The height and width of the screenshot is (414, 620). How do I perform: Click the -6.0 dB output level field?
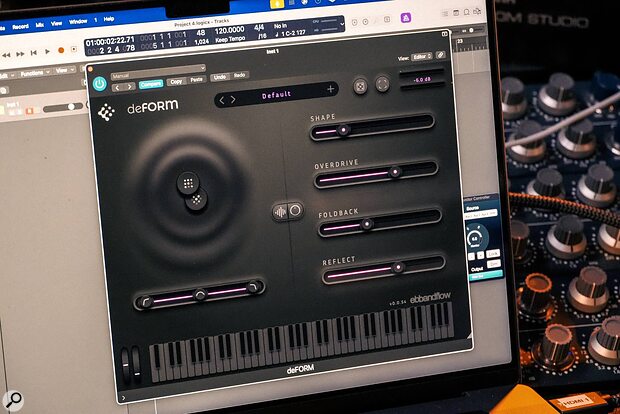422,80
